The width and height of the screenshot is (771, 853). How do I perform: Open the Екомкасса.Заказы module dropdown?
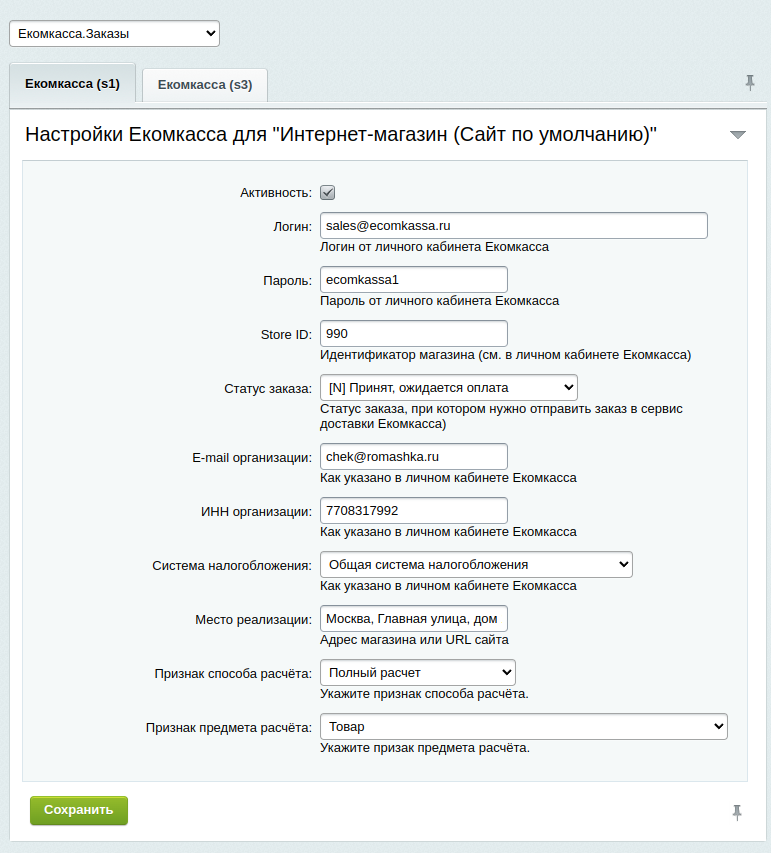click(x=114, y=34)
